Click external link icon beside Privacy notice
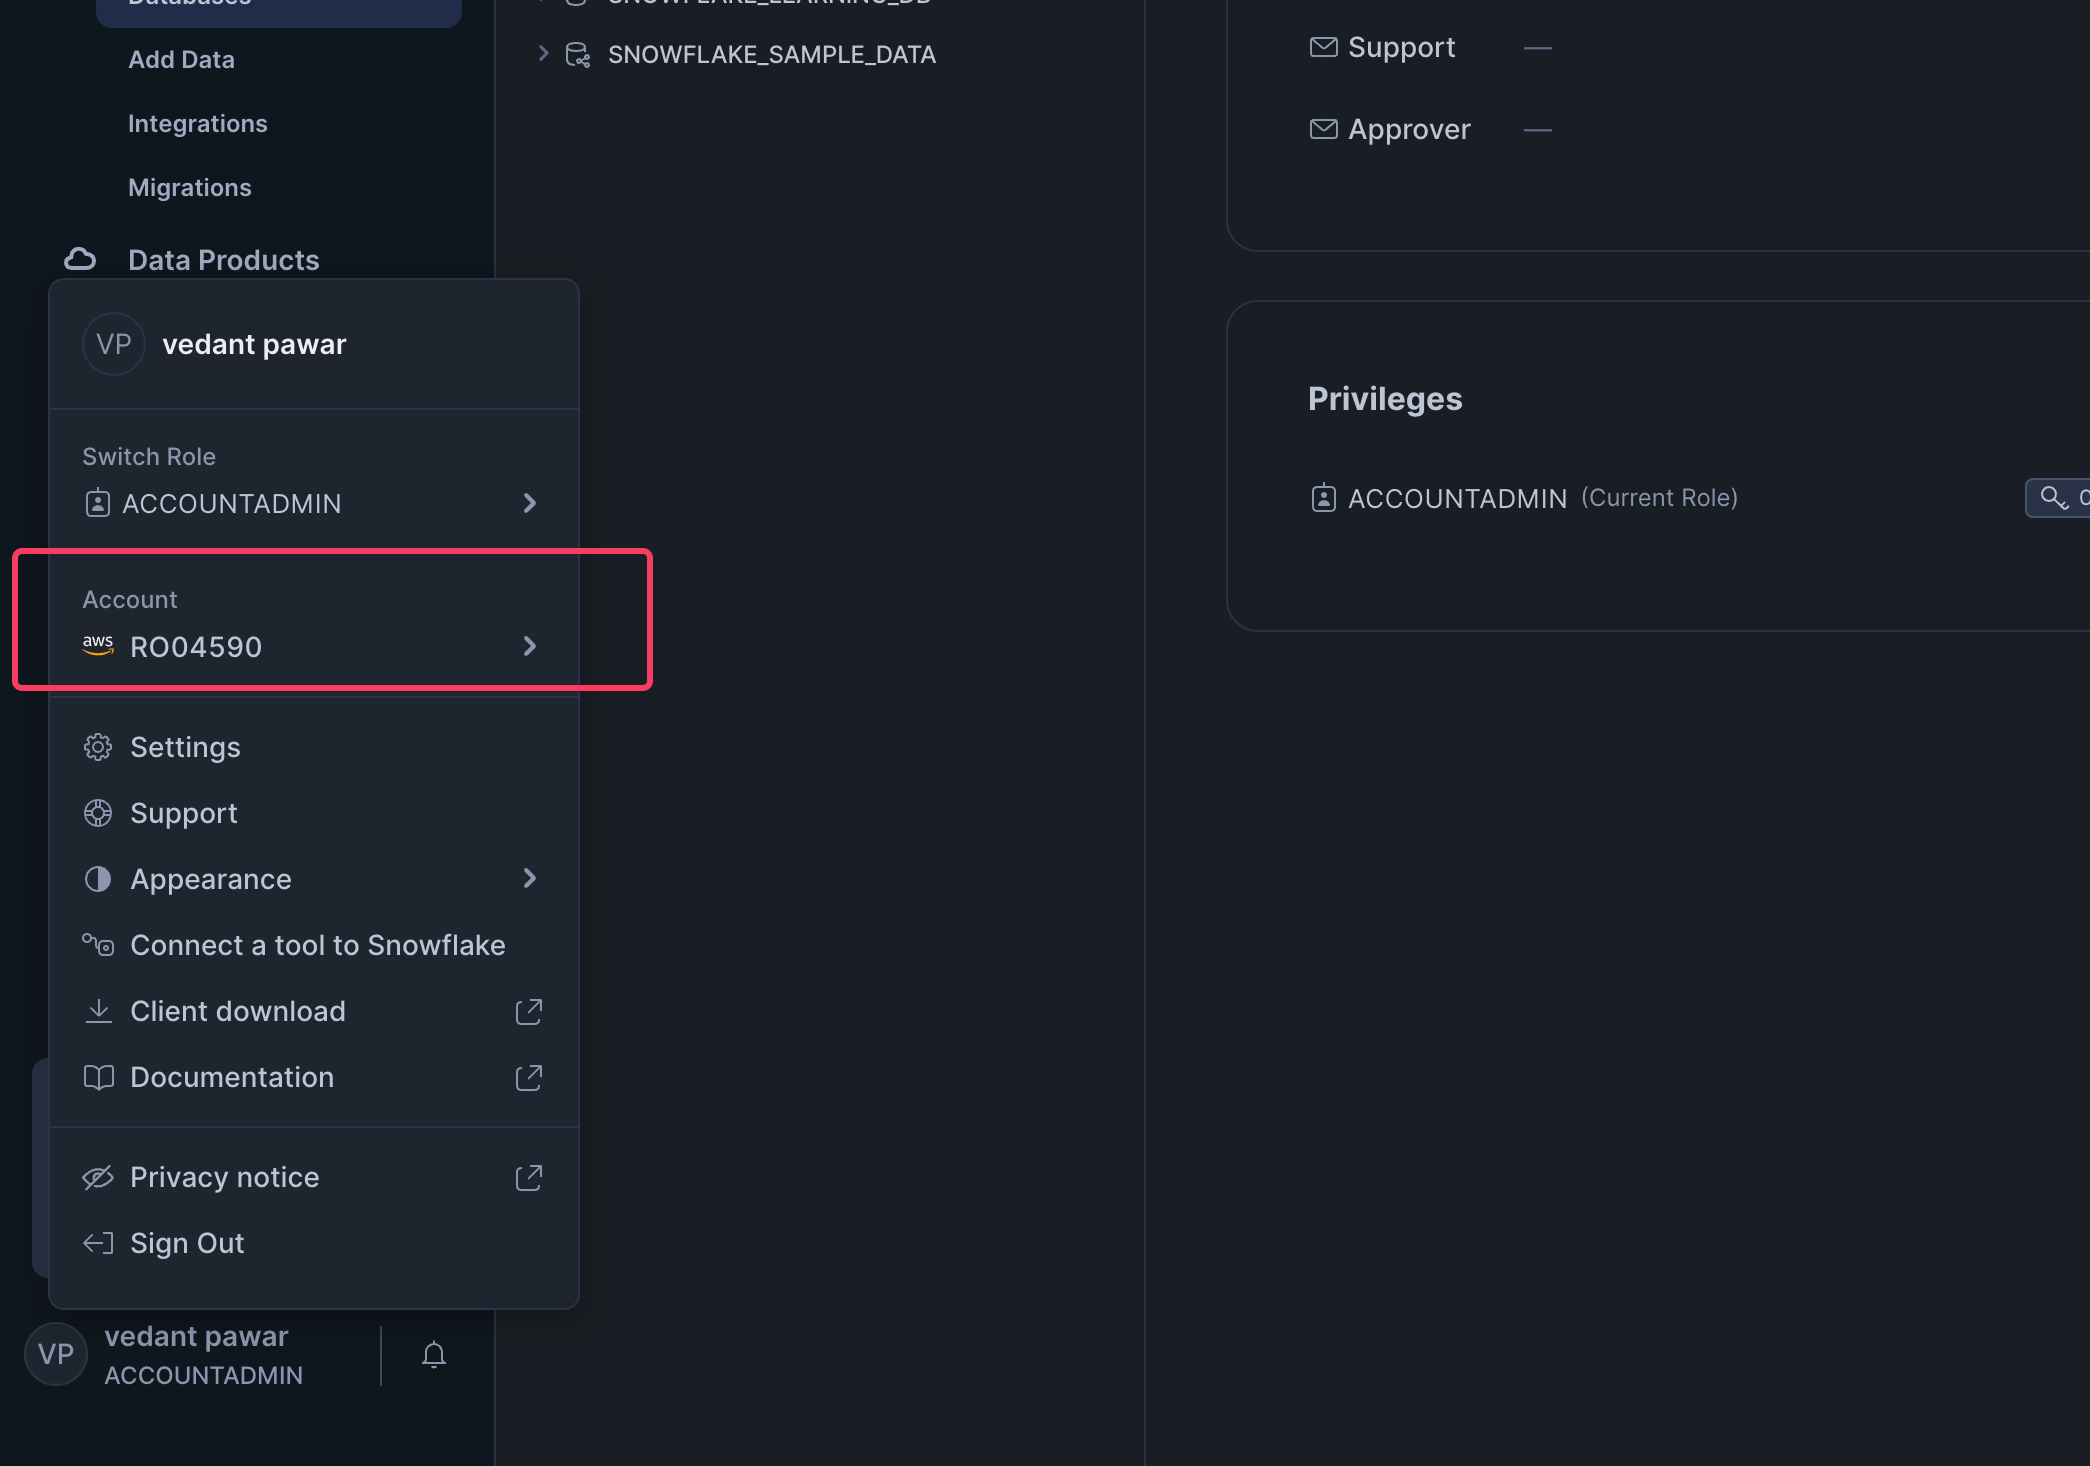This screenshot has width=2090, height=1466. pos(529,1177)
